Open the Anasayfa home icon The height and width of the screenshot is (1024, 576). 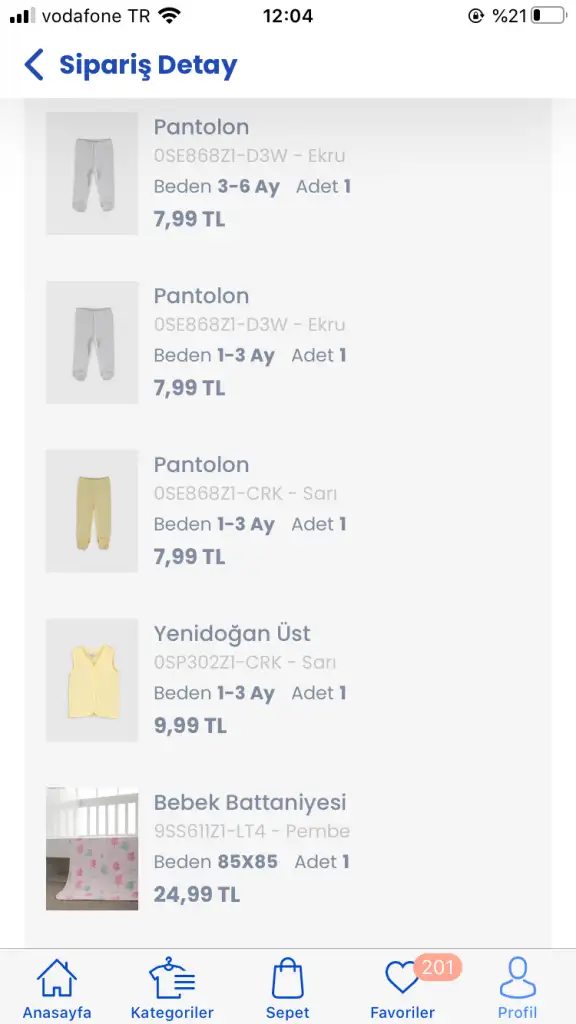[x=57, y=978]
